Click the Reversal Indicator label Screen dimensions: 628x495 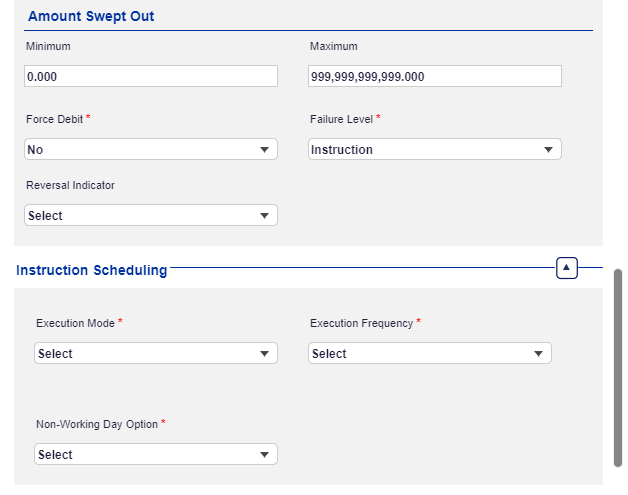[70, 185]
